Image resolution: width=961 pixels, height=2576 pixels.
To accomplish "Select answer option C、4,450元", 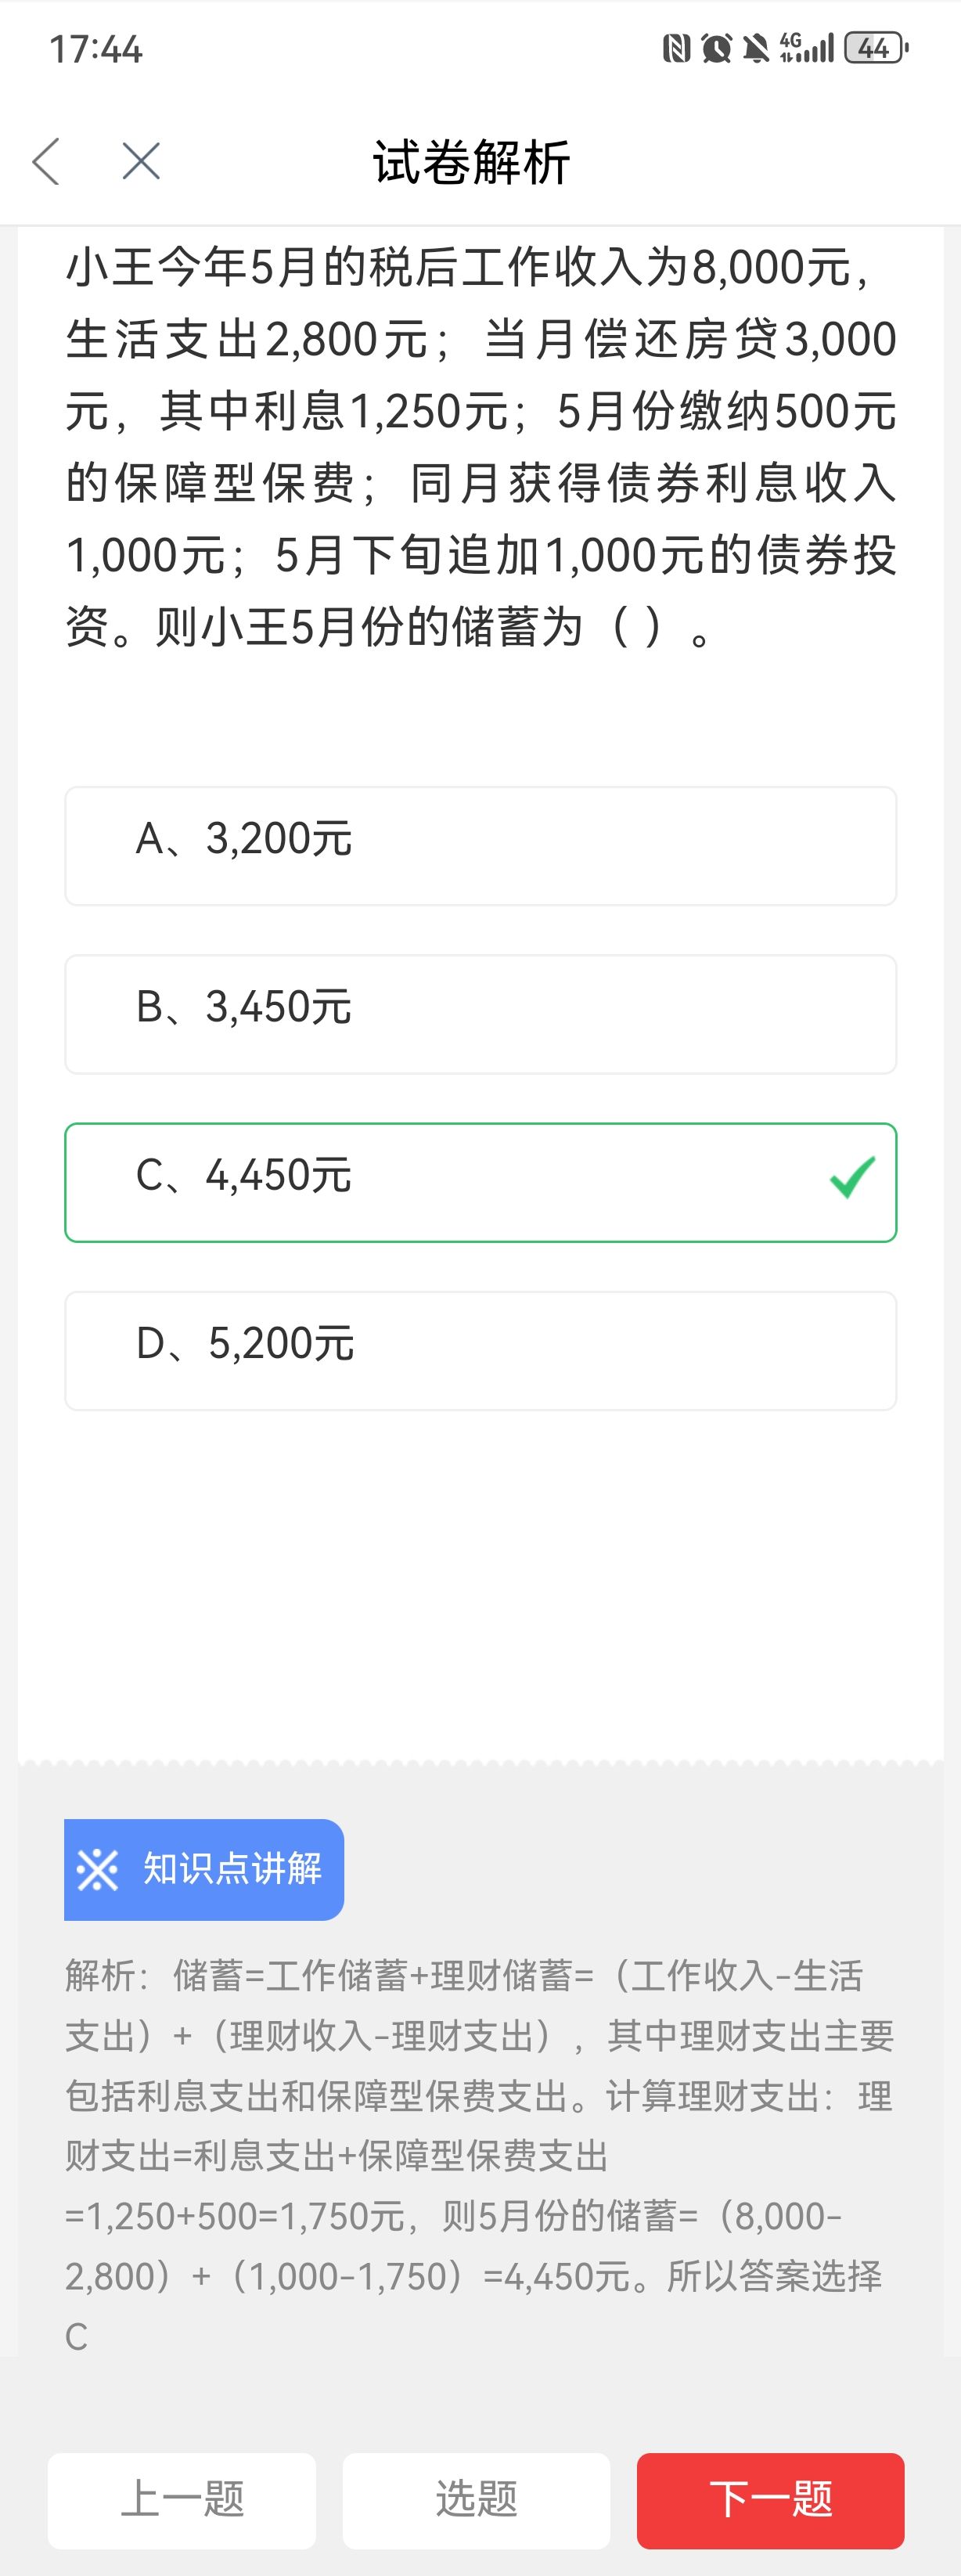I will tap(480, 1182).
